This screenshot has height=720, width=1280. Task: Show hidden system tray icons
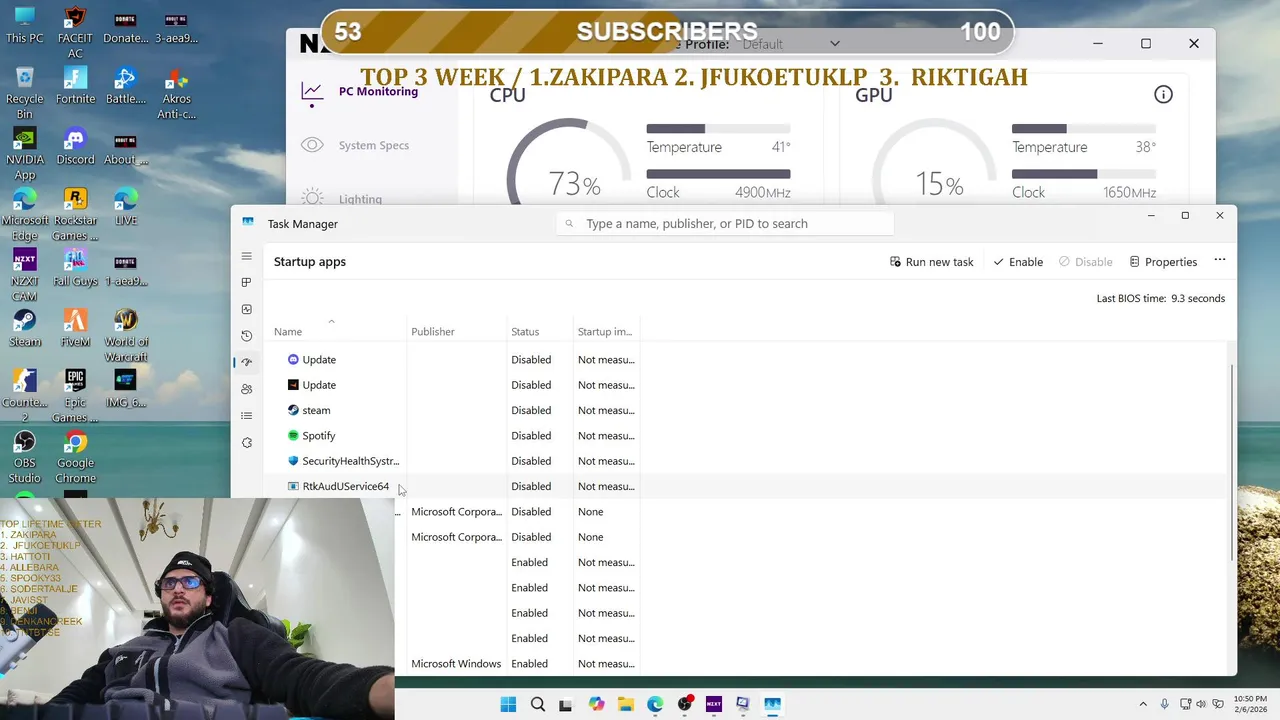(1143, 704)
